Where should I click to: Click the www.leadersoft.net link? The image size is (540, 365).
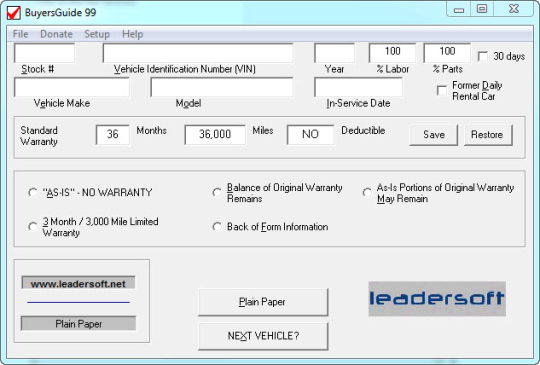pyautogui.click(x=78, y=283)
